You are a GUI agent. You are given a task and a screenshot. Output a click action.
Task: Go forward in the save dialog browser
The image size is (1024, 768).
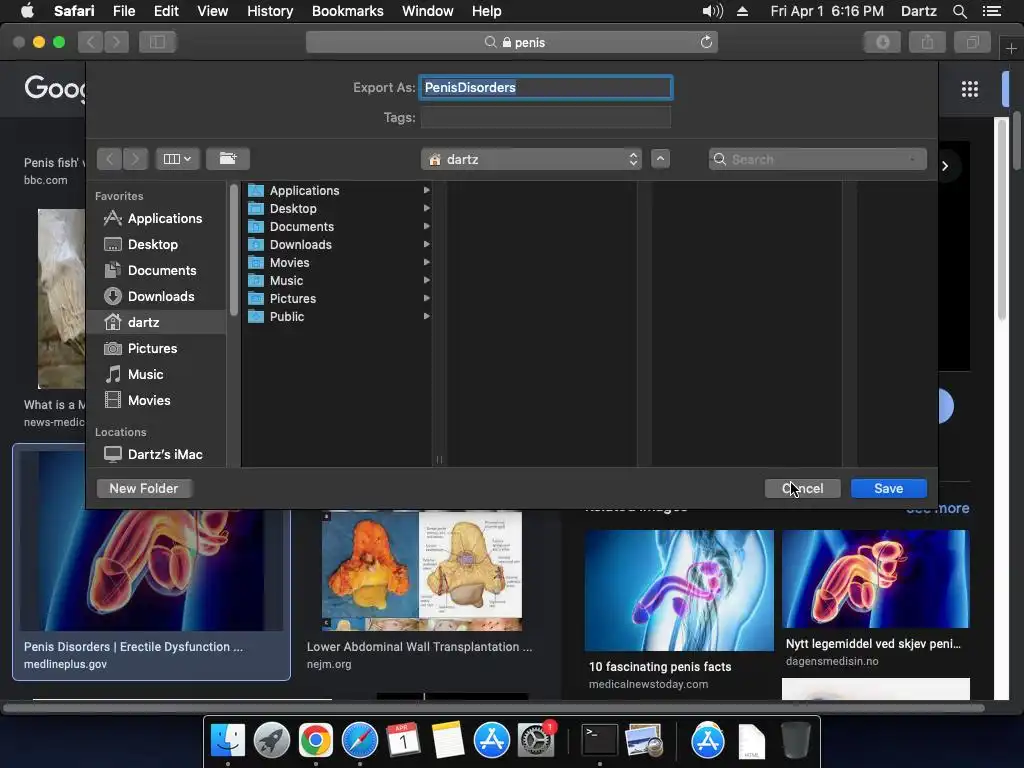pos(135,159)
